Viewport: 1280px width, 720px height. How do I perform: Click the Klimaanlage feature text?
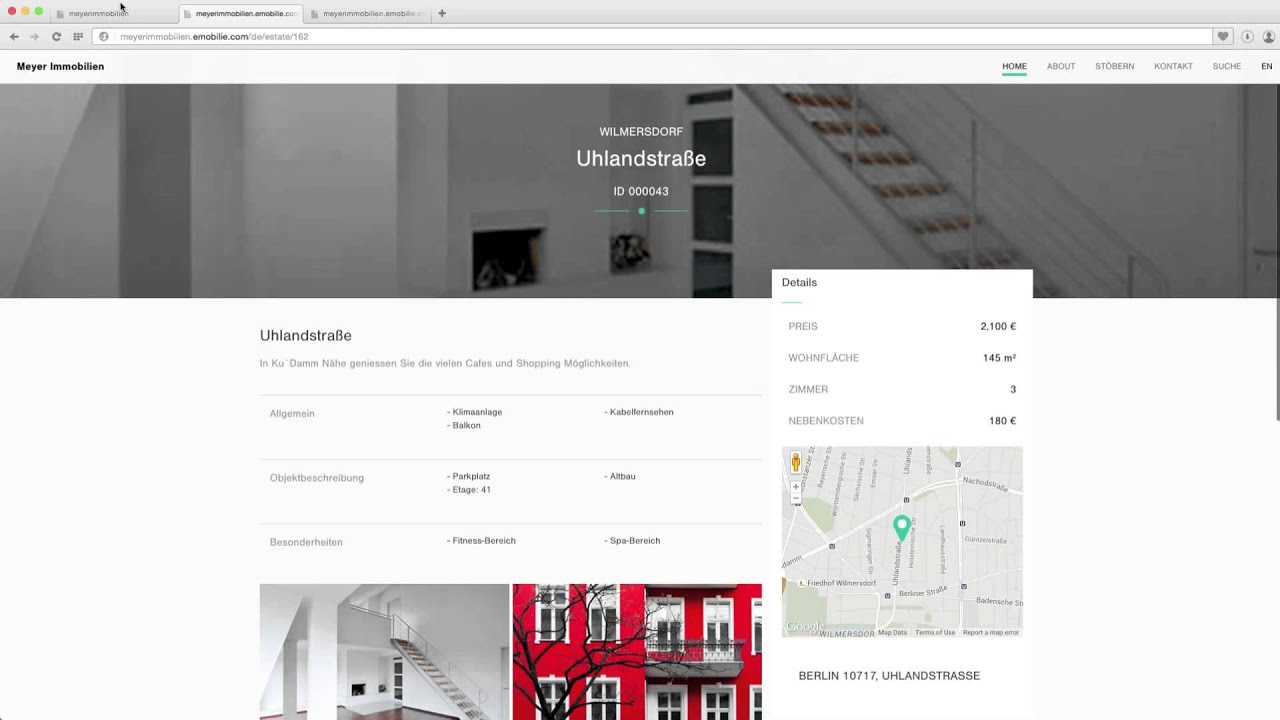point(475,412)
